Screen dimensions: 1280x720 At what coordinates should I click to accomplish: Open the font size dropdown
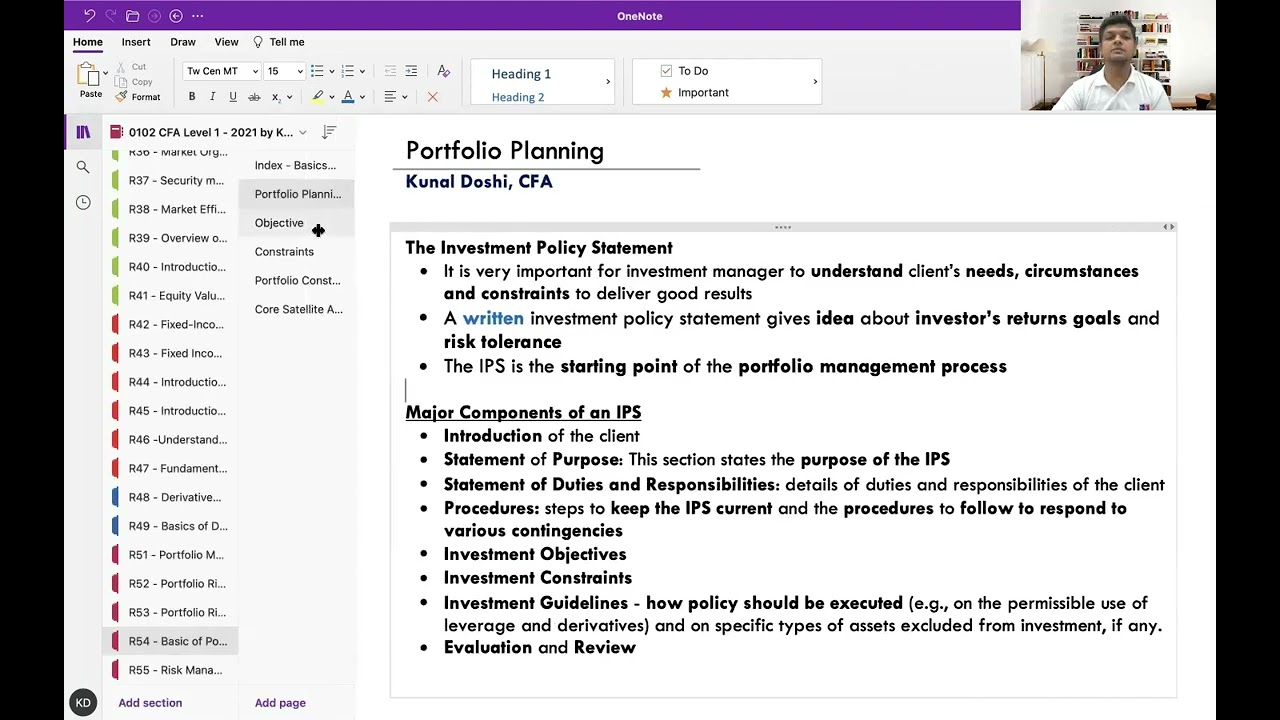pos(299,71)
